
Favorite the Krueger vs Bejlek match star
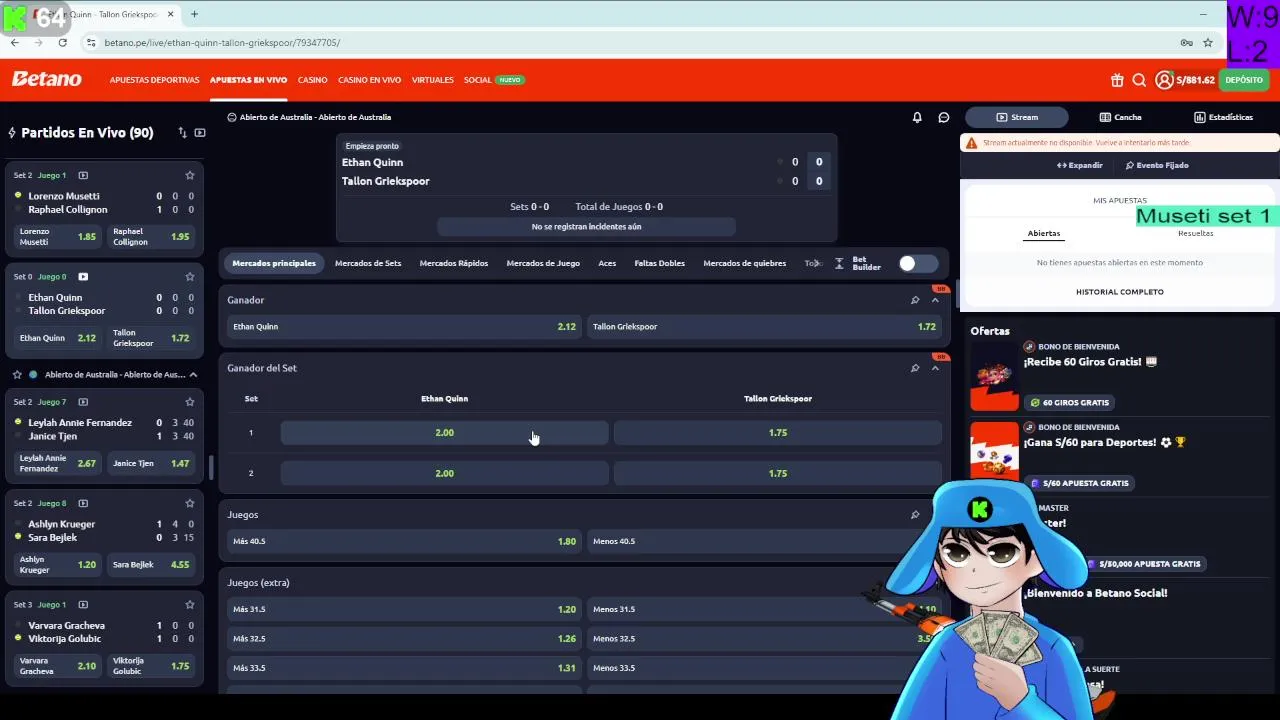pos(190,503)
